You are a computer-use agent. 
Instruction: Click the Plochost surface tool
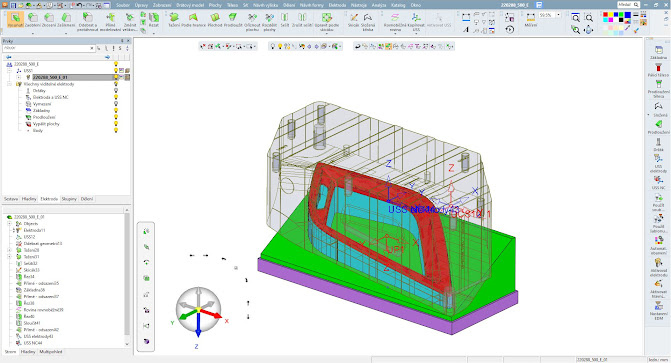(x=215, y=20)
